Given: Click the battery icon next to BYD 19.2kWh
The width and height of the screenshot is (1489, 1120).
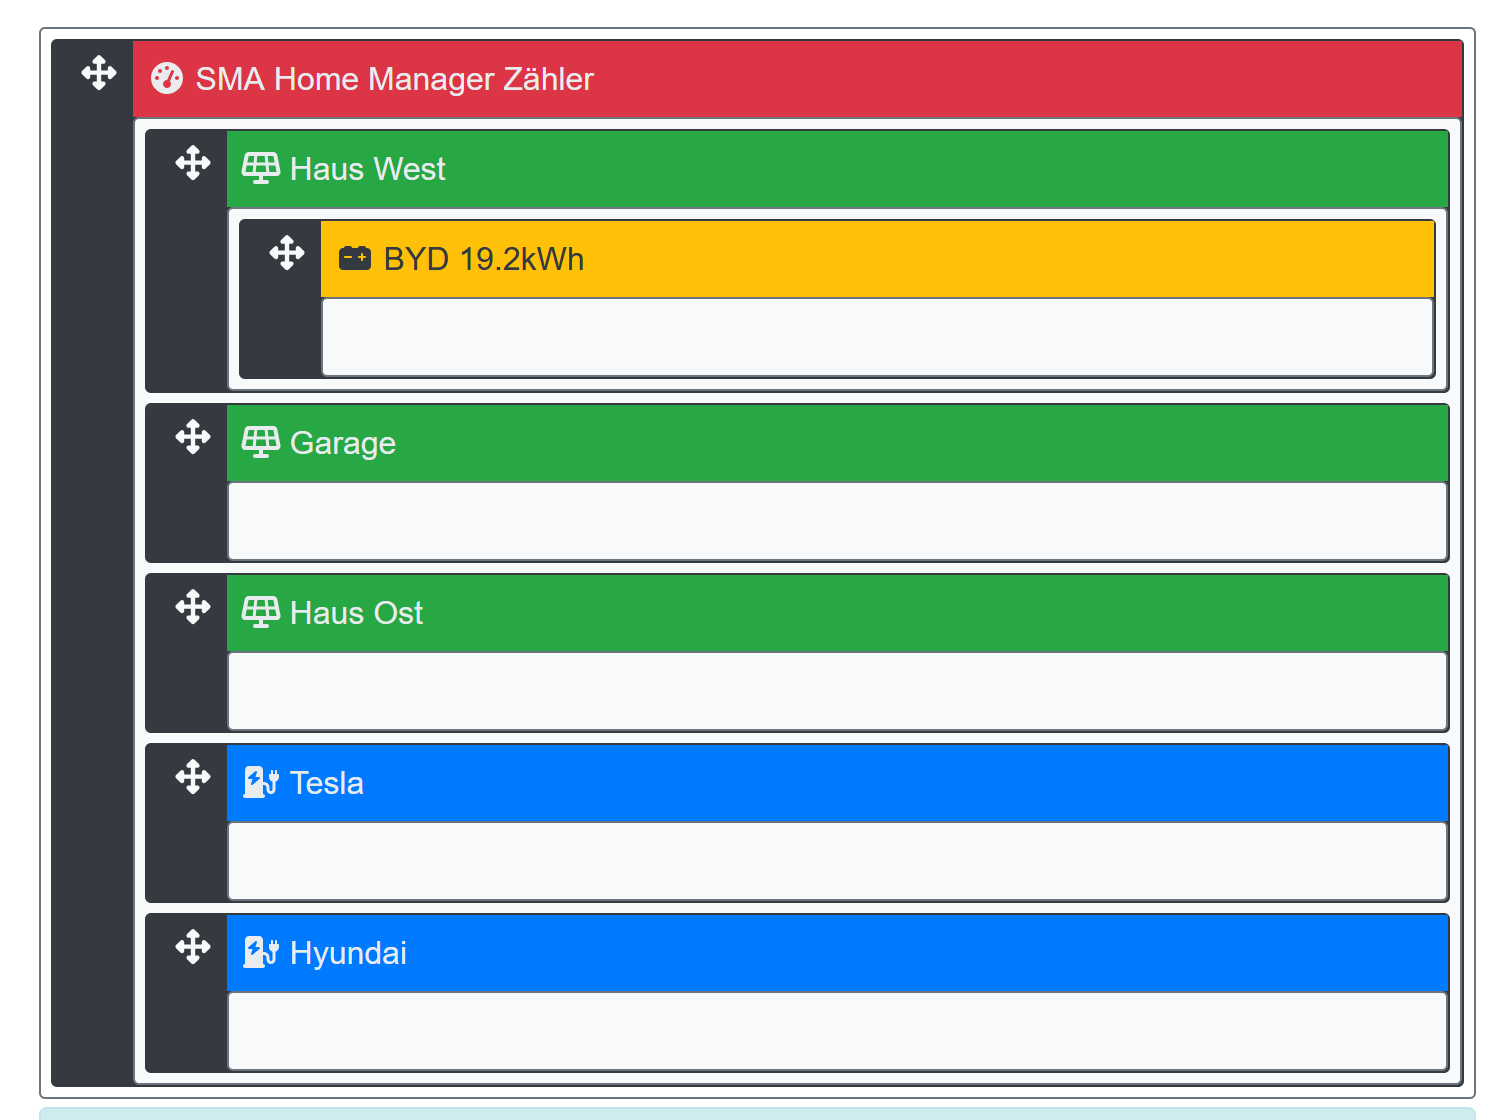Looking at the screenshot, I should (355, 259).
